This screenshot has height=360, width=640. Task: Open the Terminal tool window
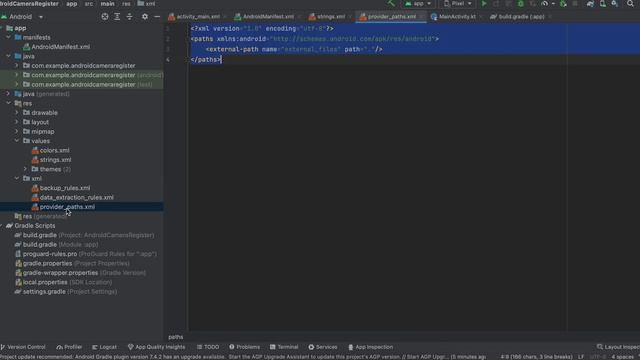[284, 347]
